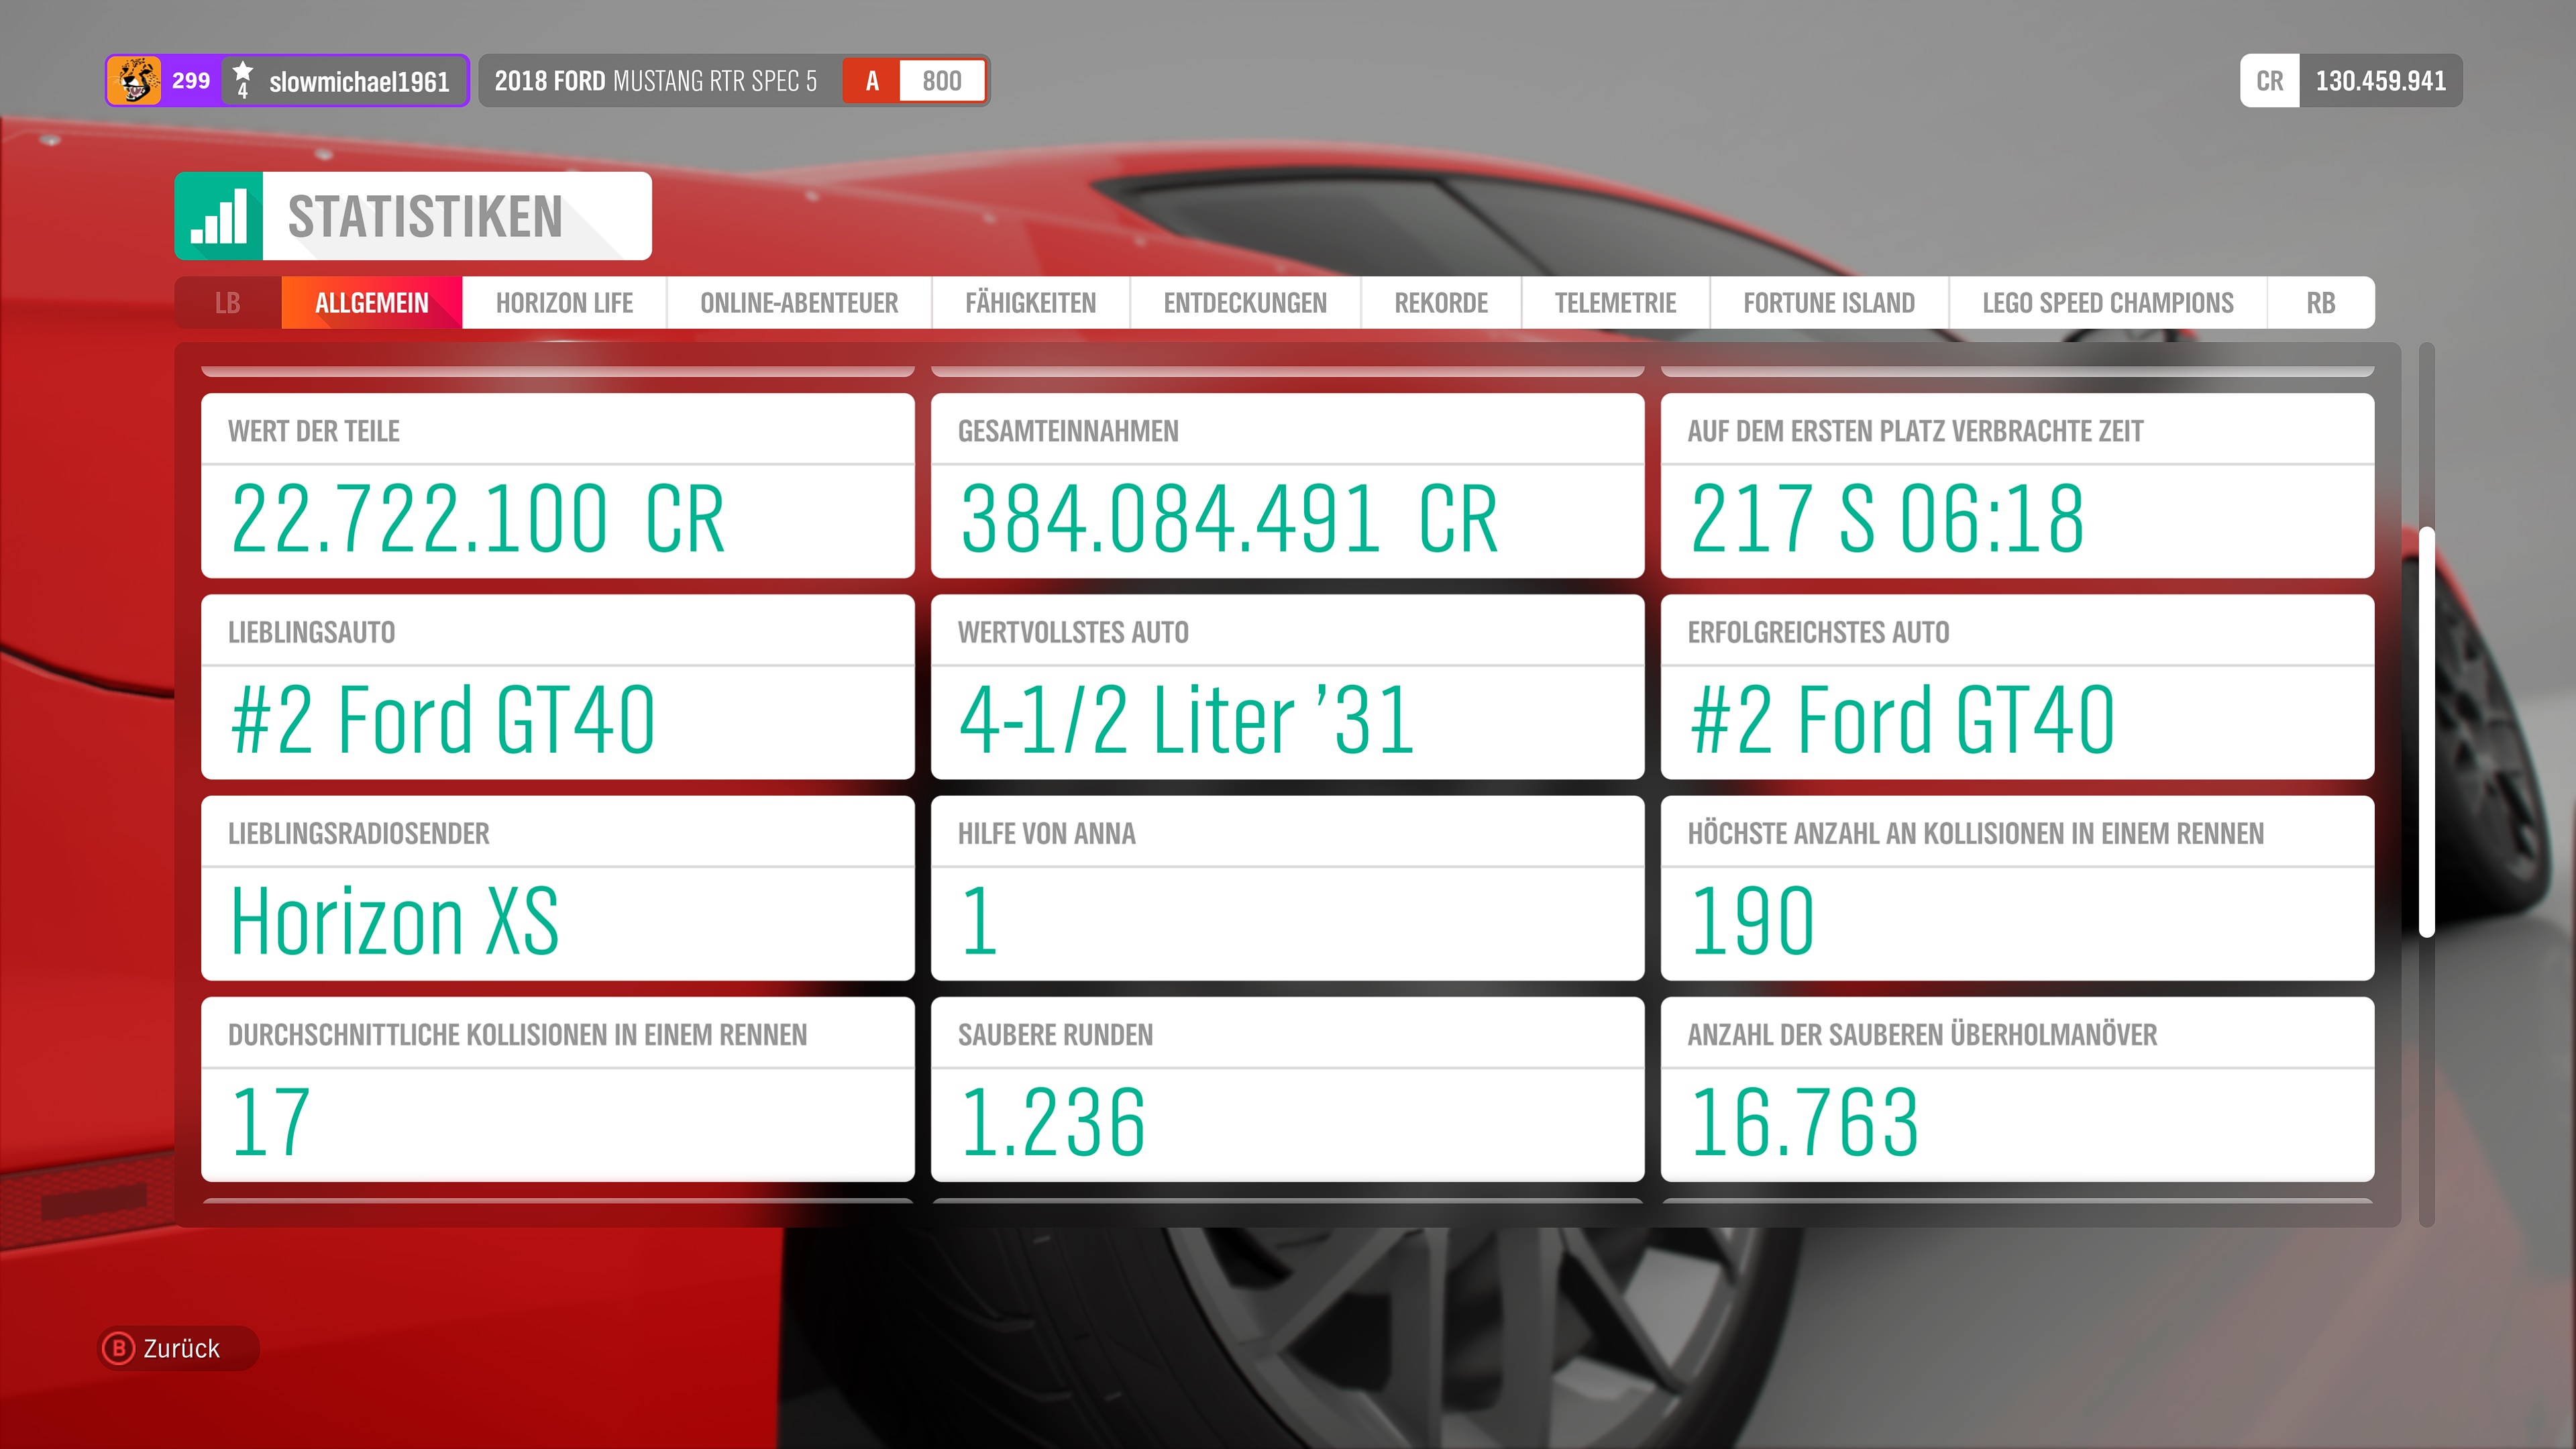Select the Lieblingsradiosender Horizon XS tile
2576x1449 pixels.
[x=557, y=888]
